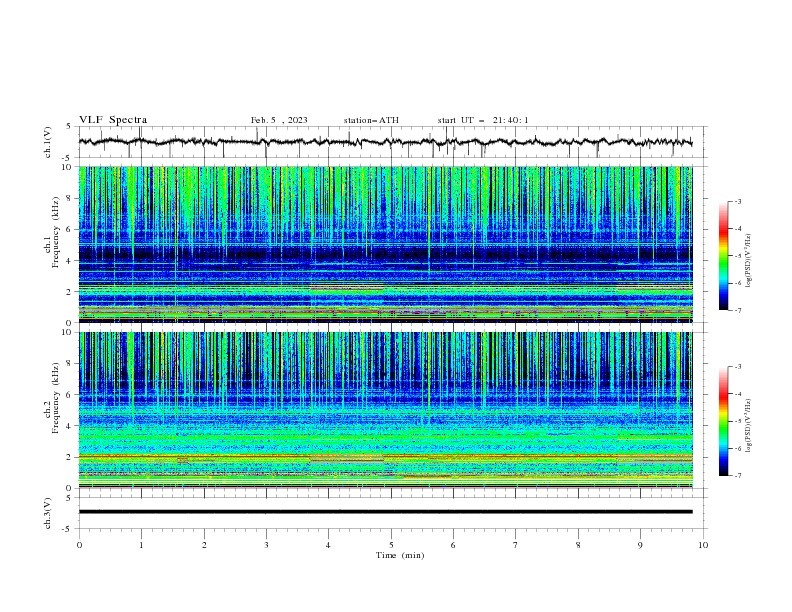Viewport: 792px width, 612px height.
Task: Click time axis tick label "4"
Action: (328, 545)
